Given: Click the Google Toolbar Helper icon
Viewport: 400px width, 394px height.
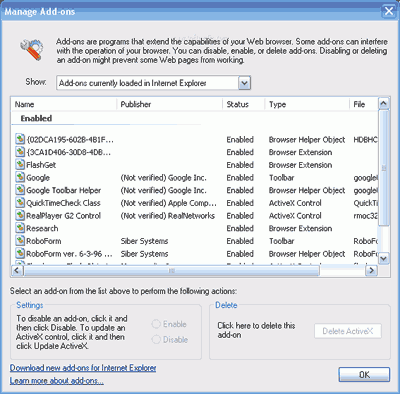Looking at the screenshot, I should coord(20,190).
